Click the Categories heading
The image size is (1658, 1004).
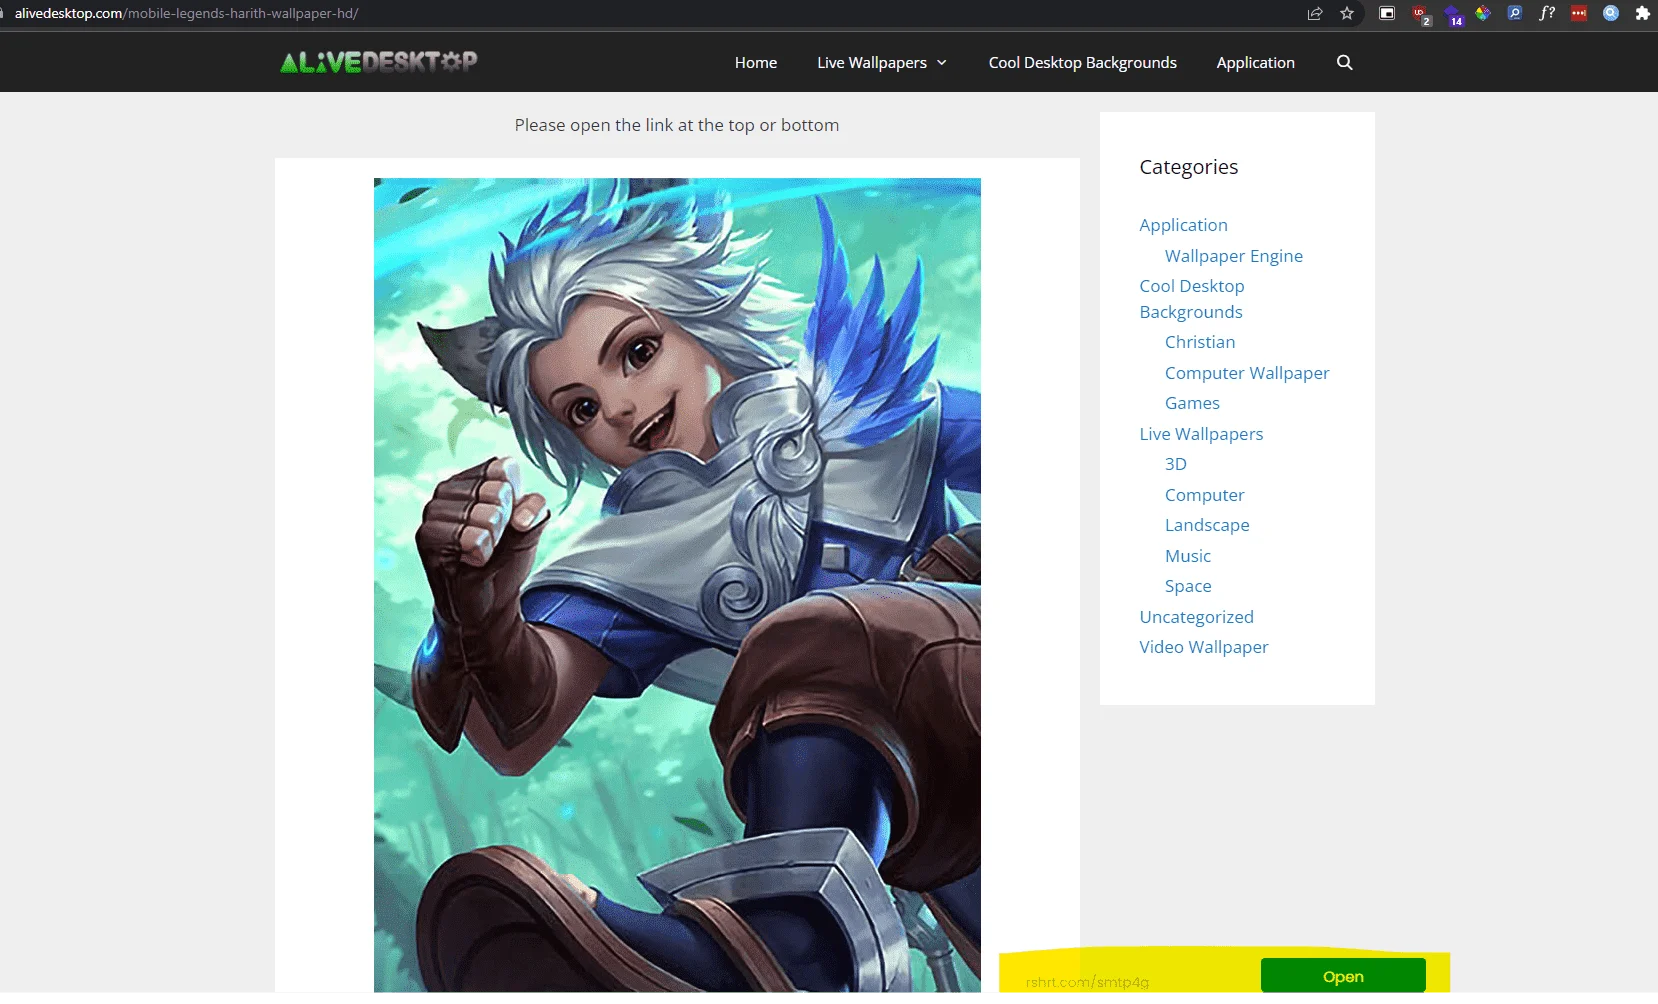(1189, 167)
